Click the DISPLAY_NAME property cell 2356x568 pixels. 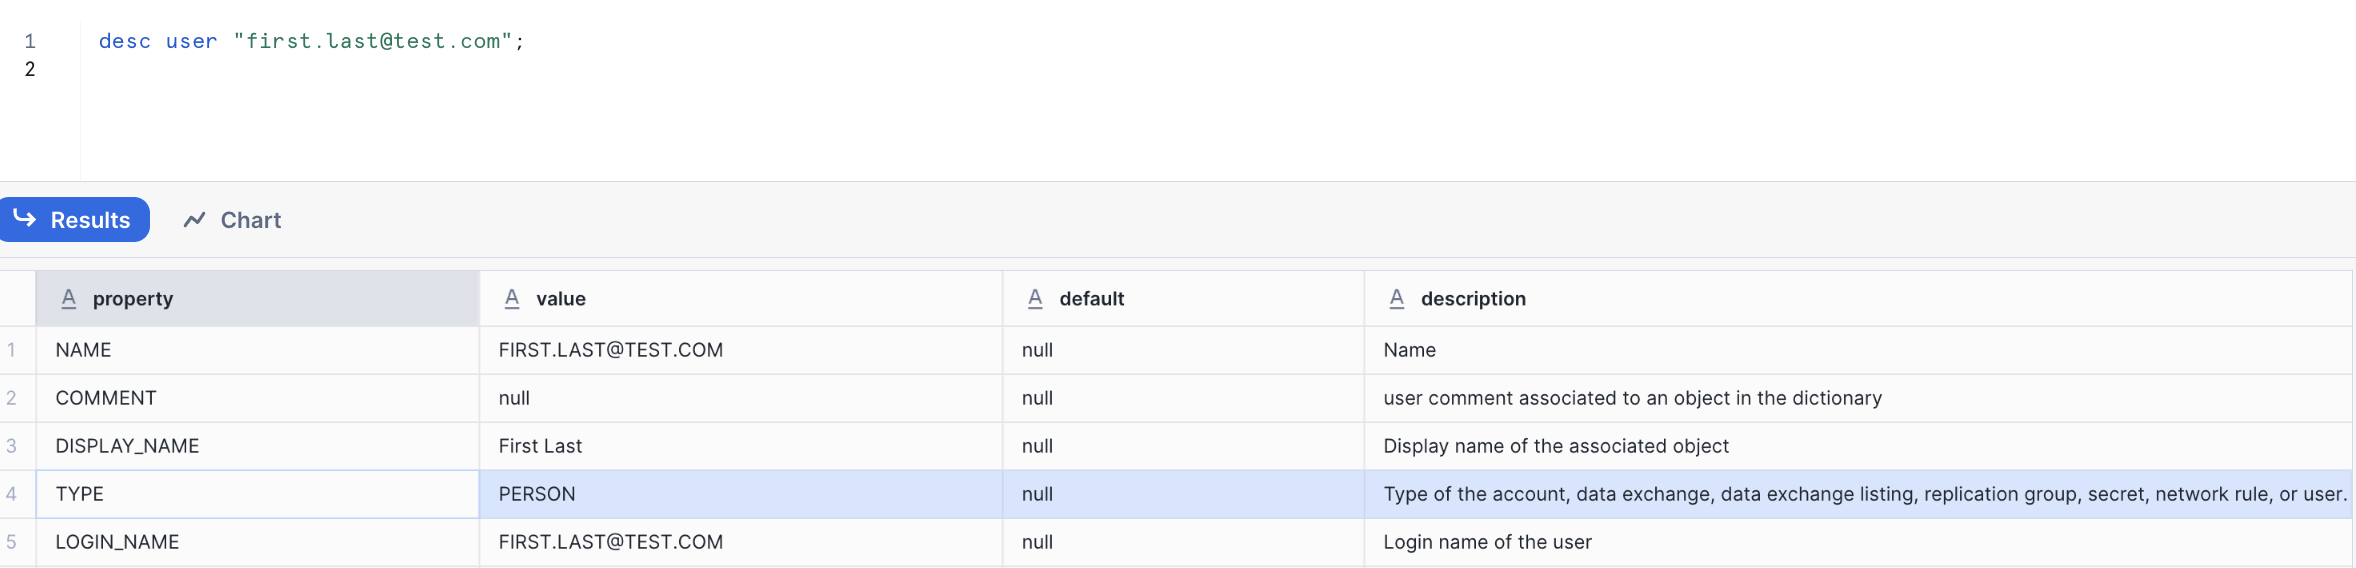pos(127,446)
